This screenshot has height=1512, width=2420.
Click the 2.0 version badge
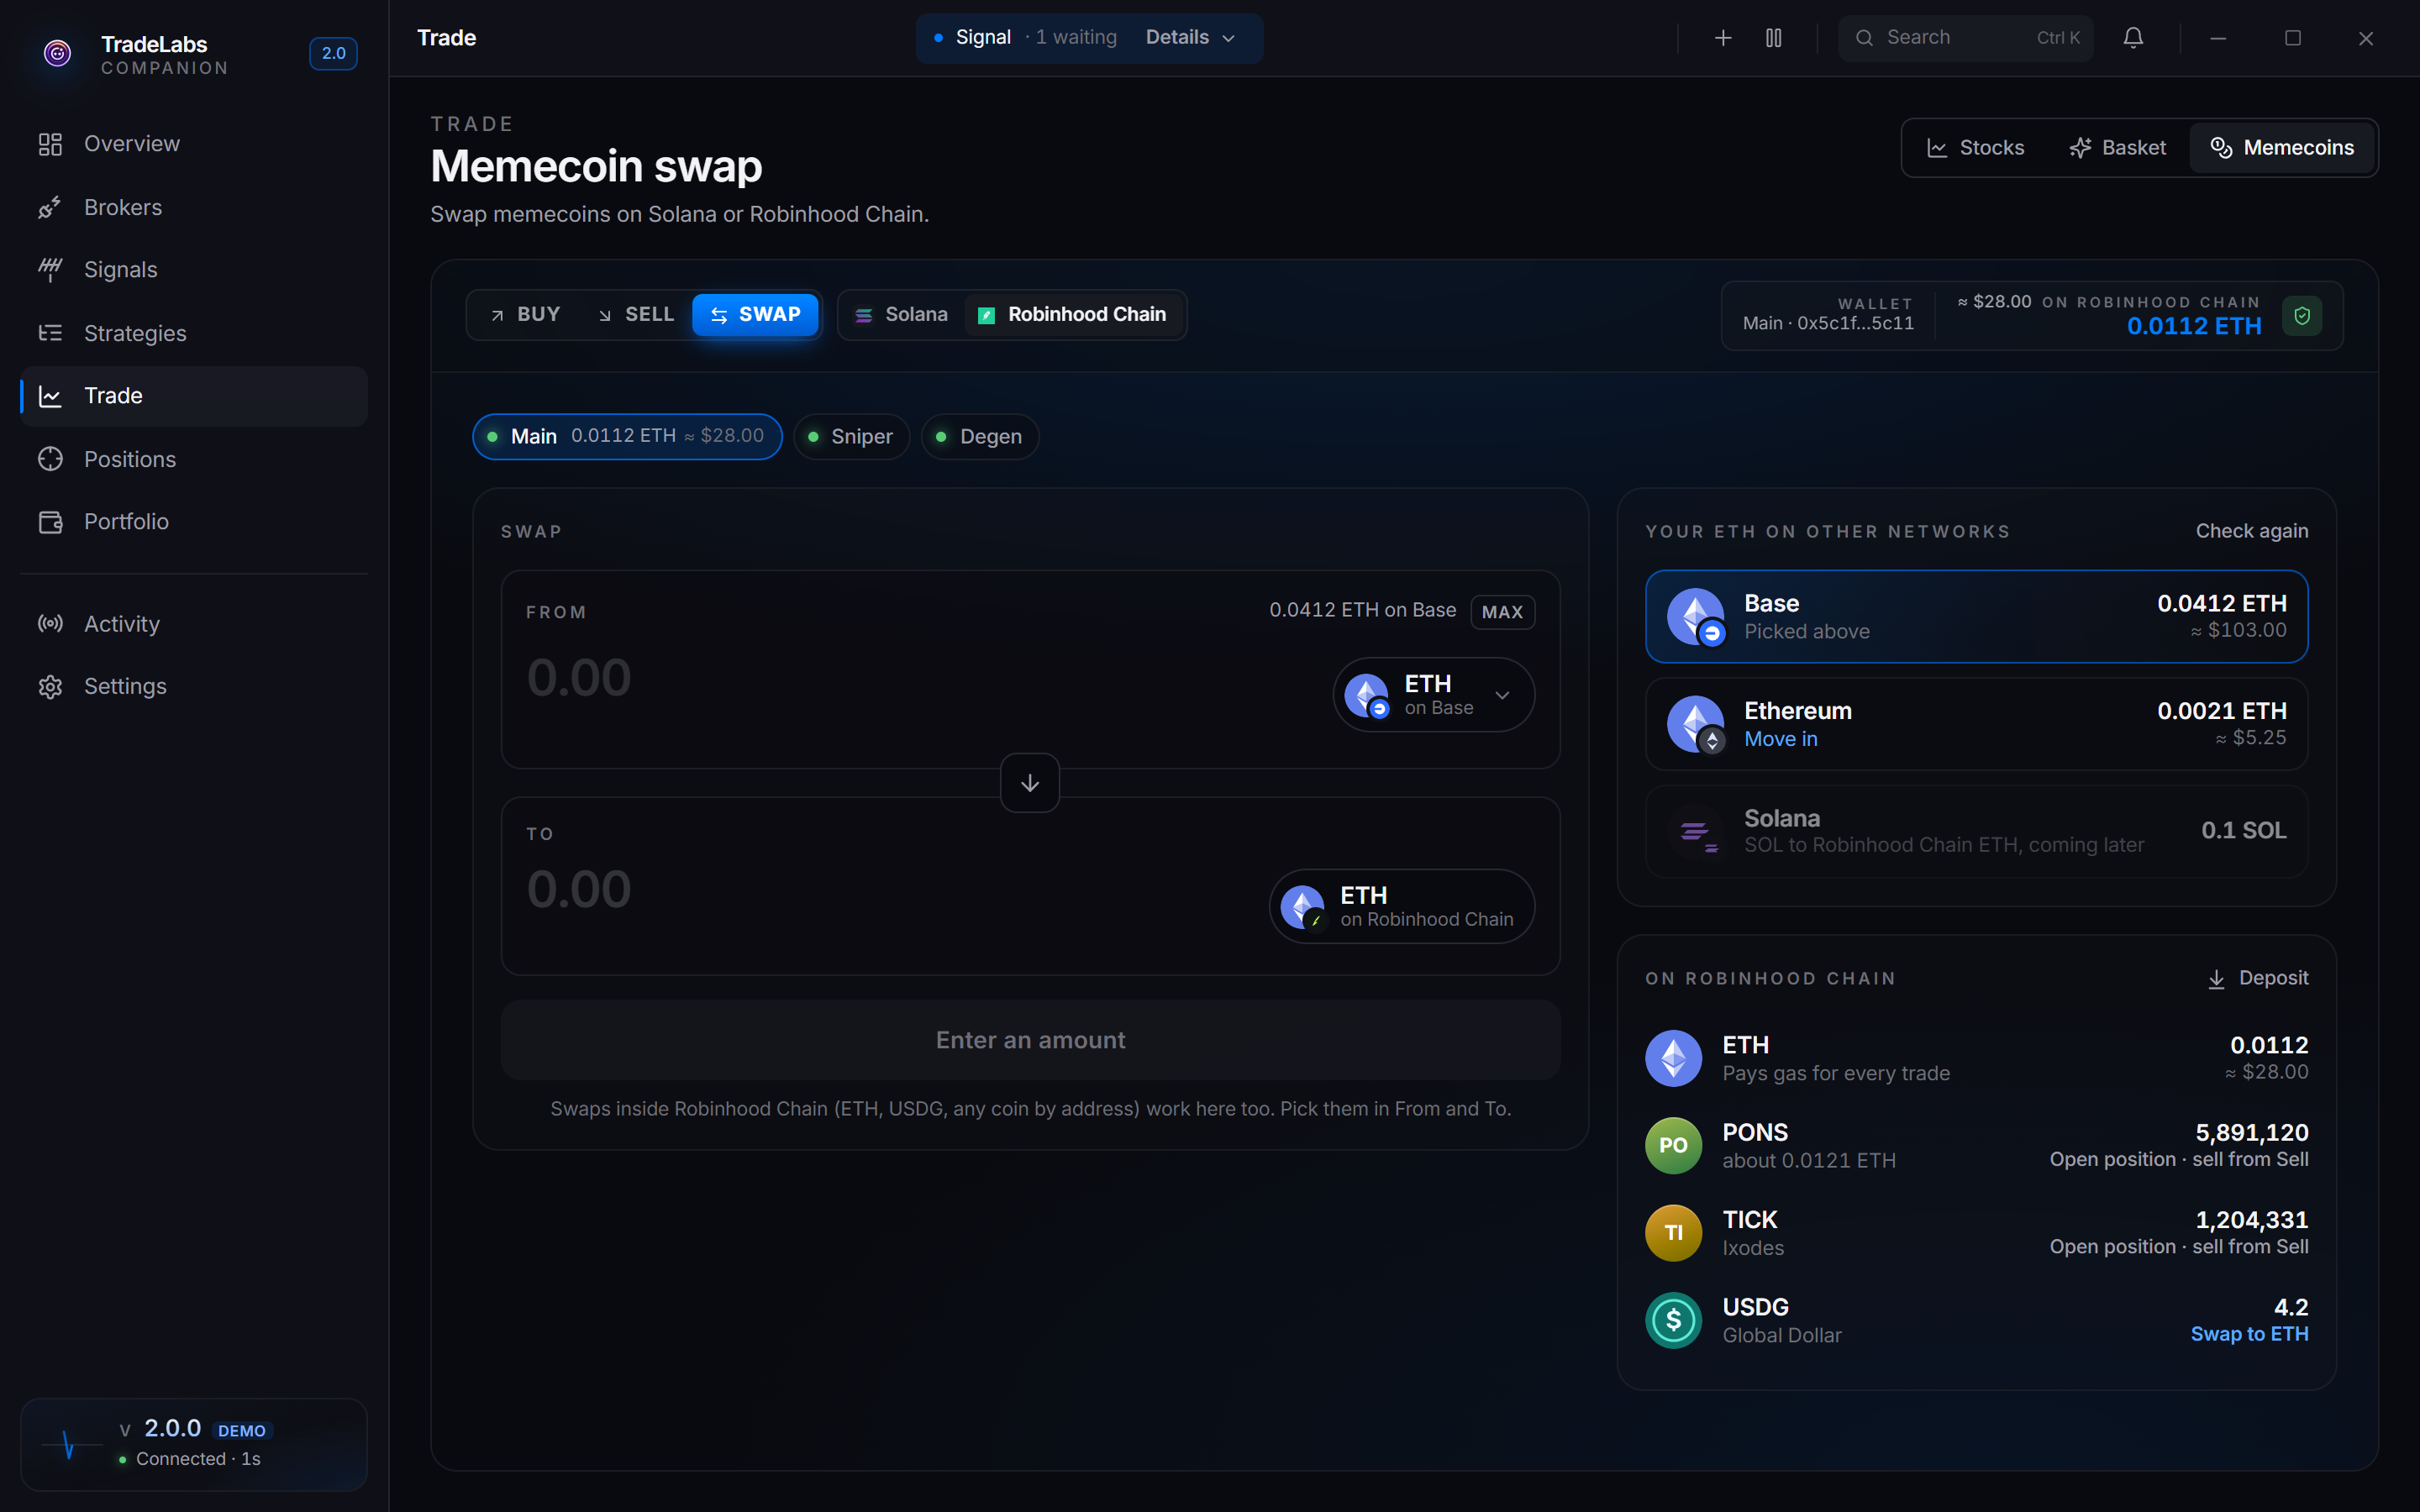(x=333, y=54)
